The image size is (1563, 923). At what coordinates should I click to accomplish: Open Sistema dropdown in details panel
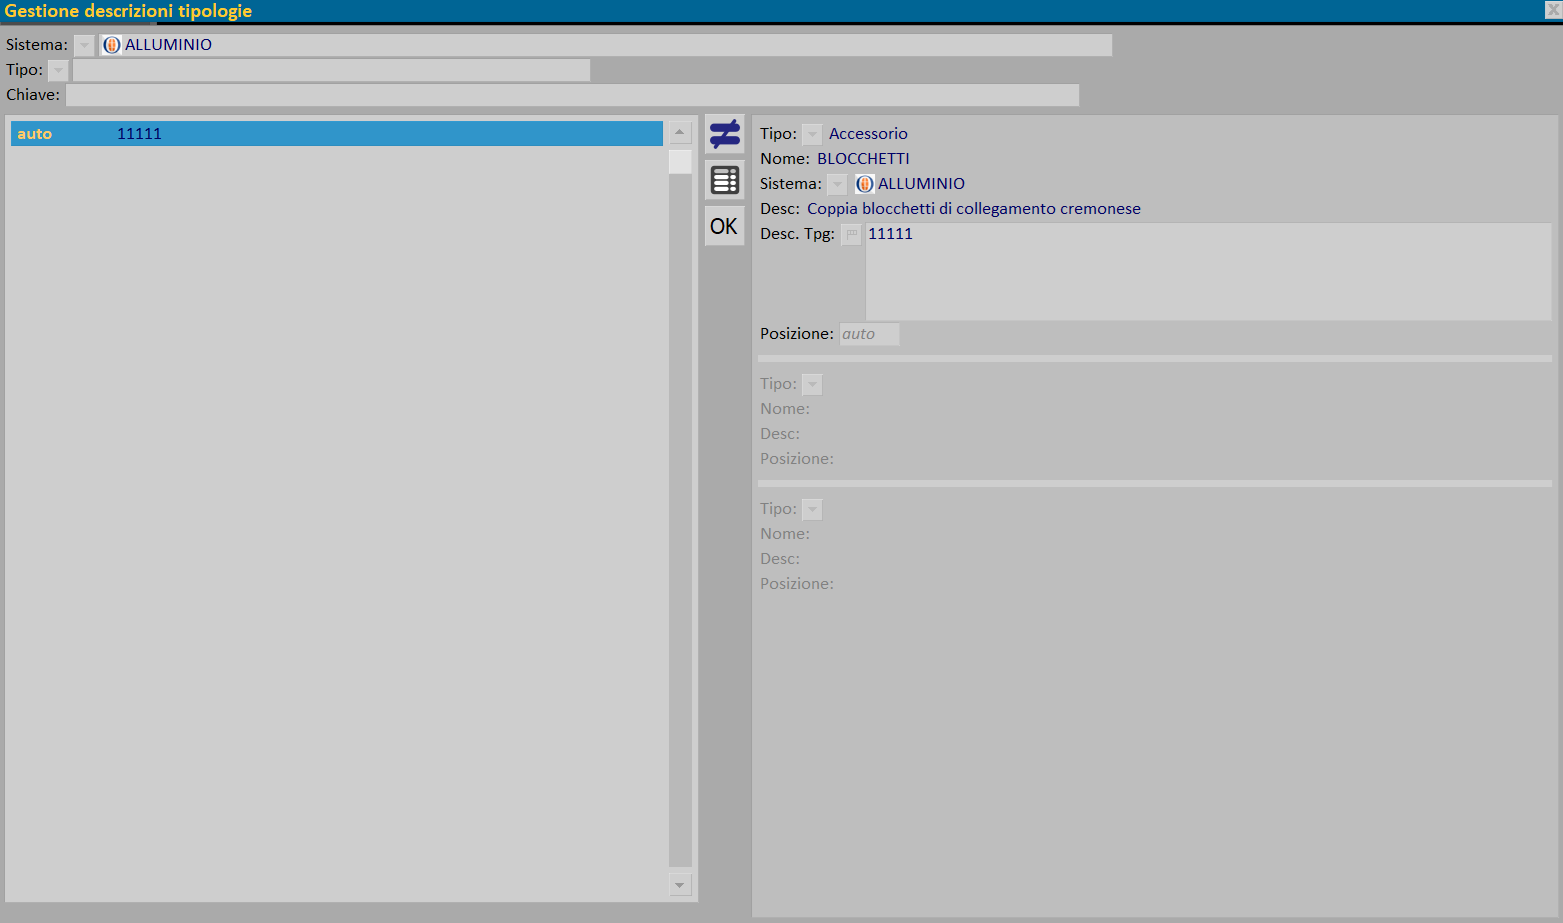pos(837,184)
